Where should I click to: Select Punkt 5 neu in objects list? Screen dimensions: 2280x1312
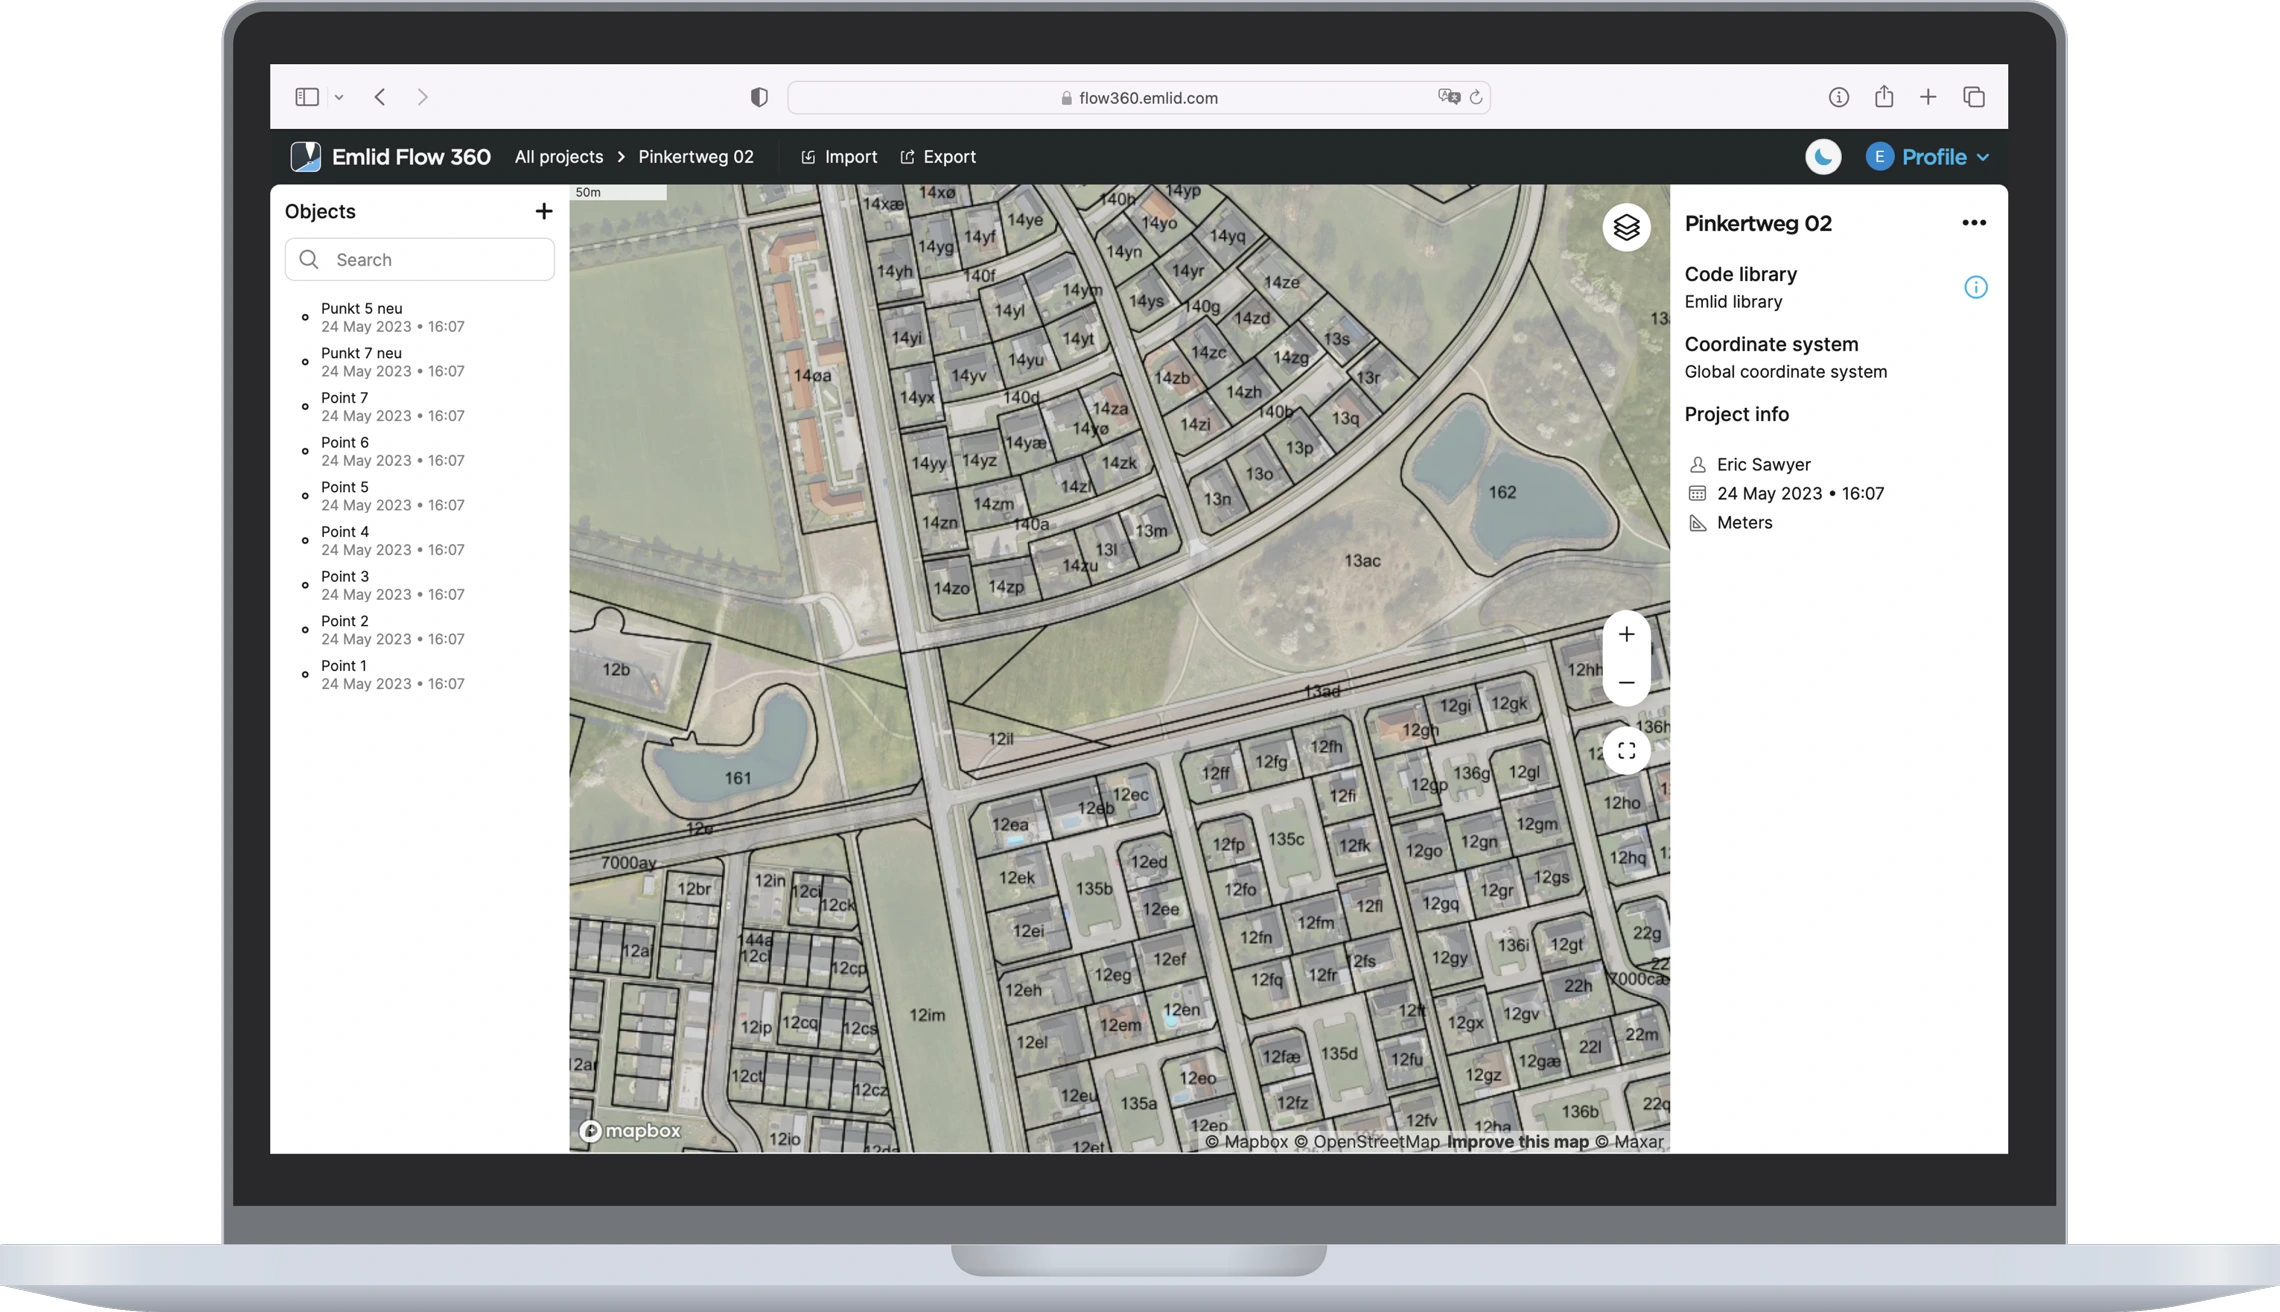[361, 309]
